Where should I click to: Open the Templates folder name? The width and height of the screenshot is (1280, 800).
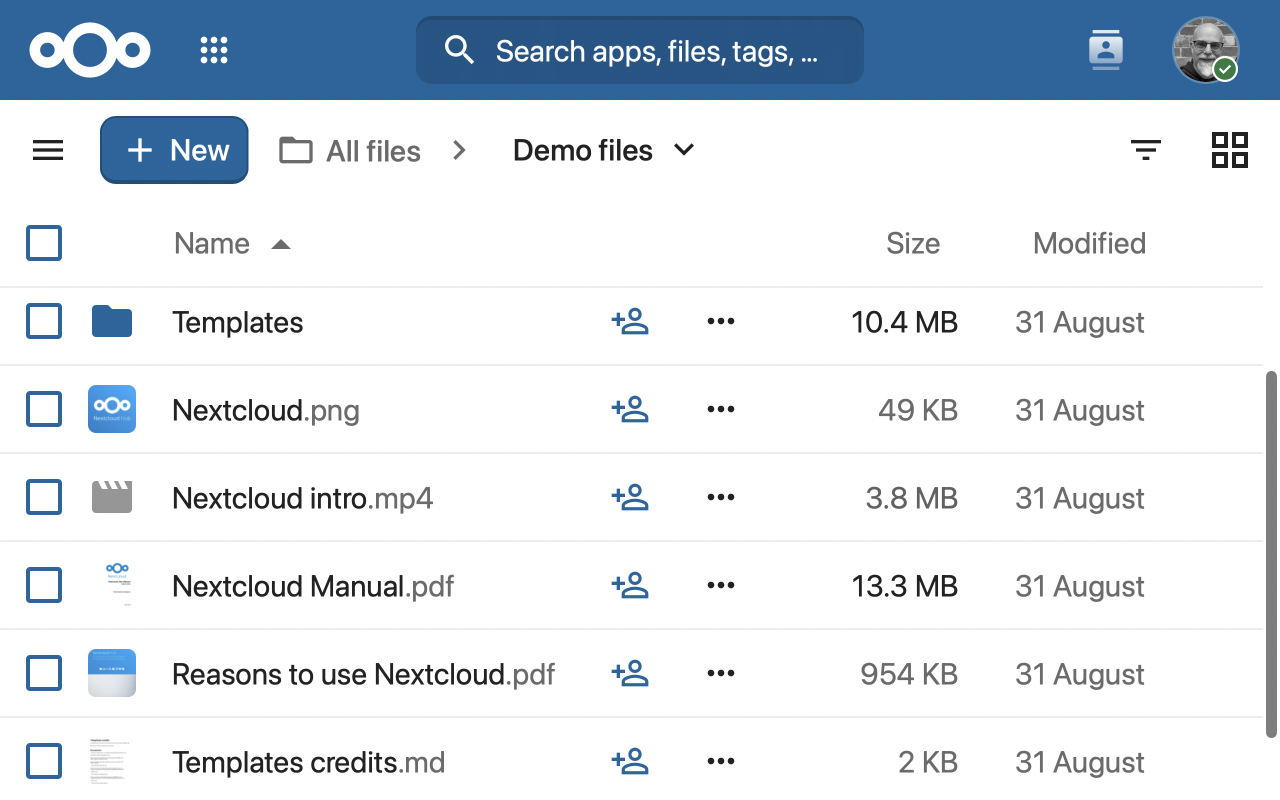point(238,322)
